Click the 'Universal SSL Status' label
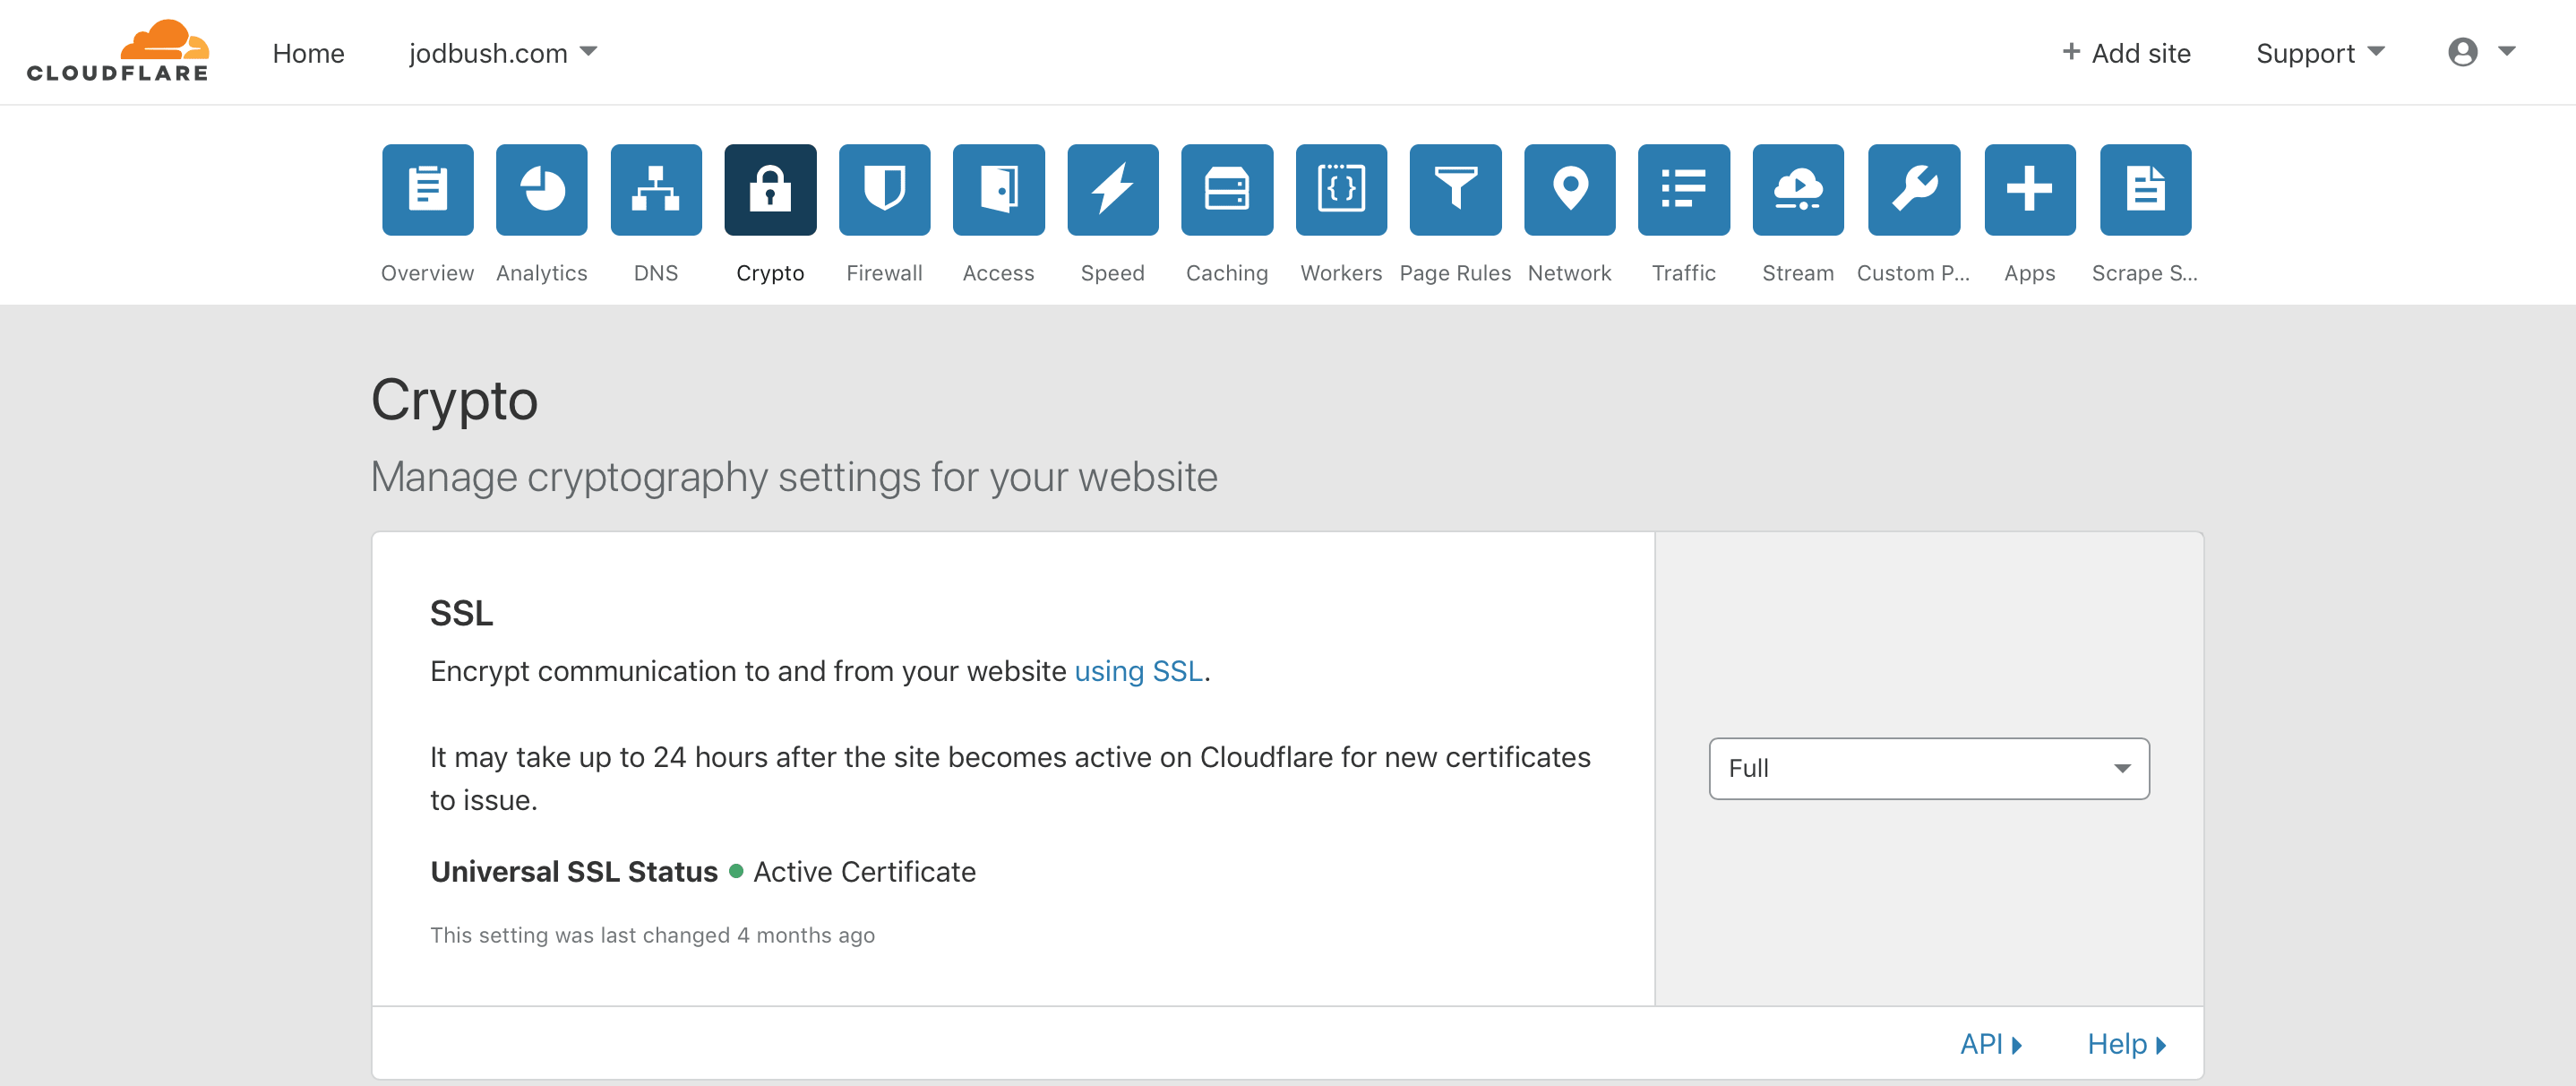Viewport: 2576px width, 1086px height. [x=574, y=872]
